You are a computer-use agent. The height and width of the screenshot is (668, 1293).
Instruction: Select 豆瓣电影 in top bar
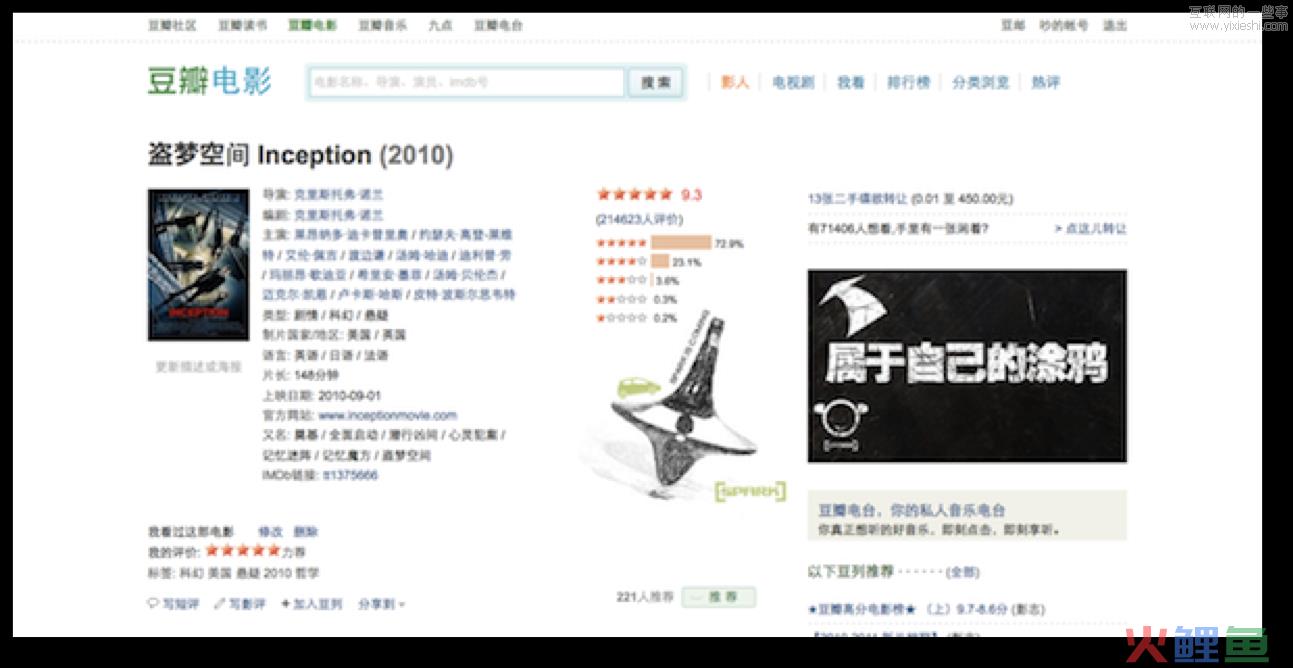312,25
